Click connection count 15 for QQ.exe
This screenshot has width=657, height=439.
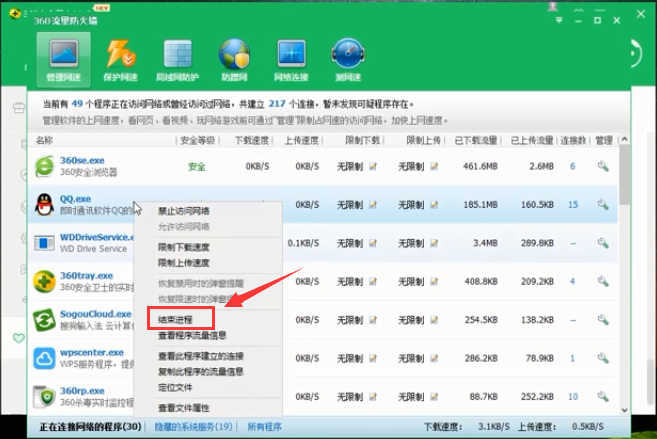click(x=573, y=205)
